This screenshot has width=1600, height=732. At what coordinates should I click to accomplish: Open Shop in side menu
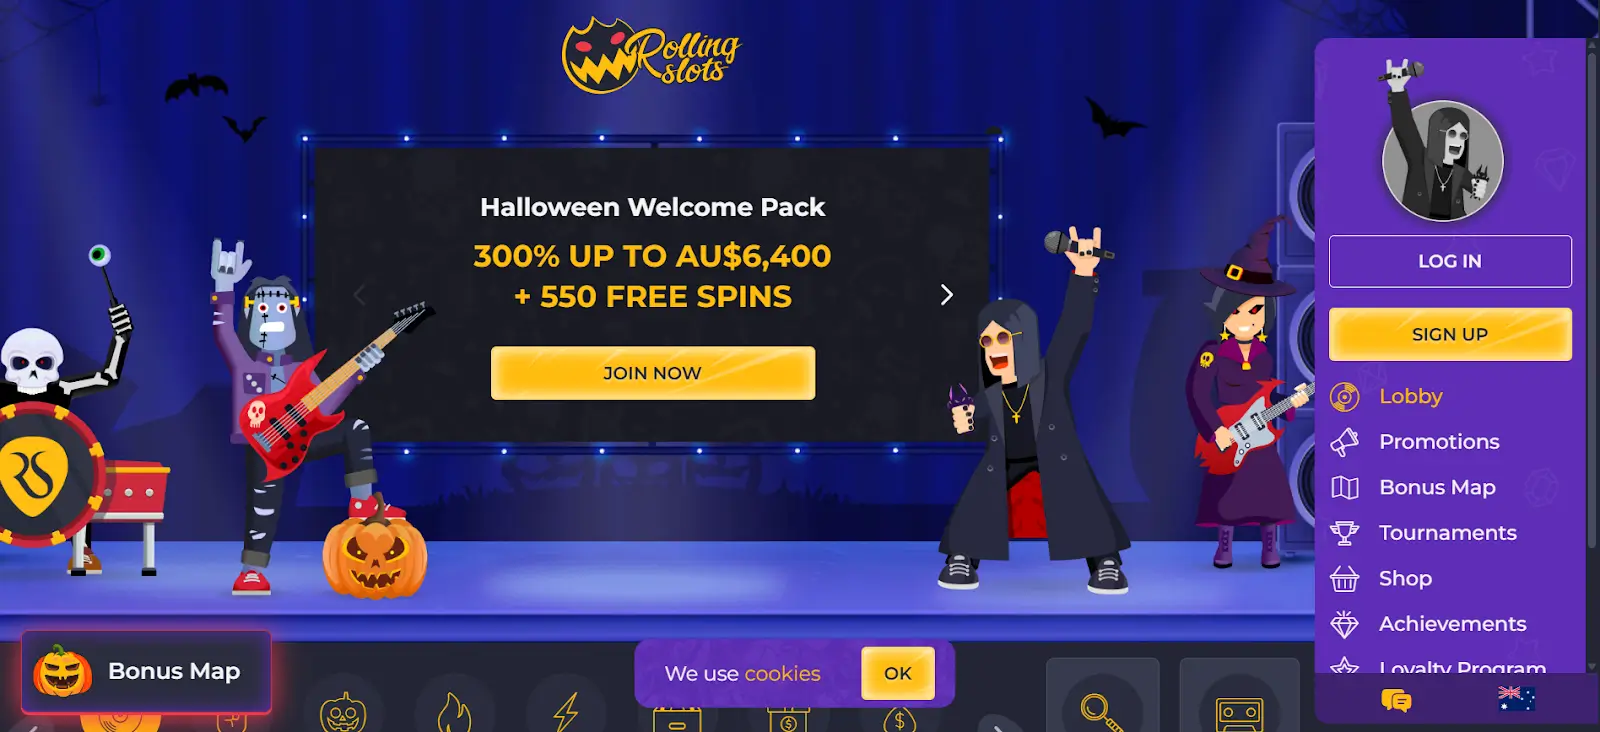tap(1405, 579)
